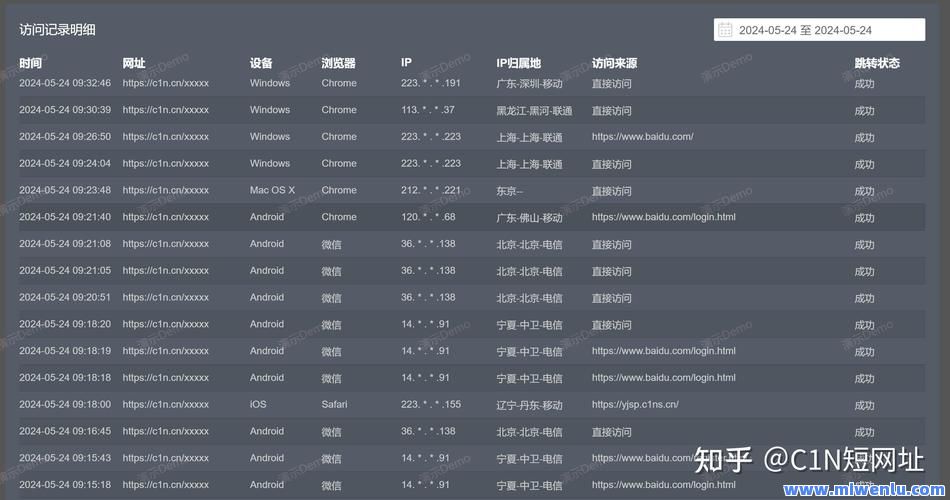Click IP 120.*.*.68

428,216
